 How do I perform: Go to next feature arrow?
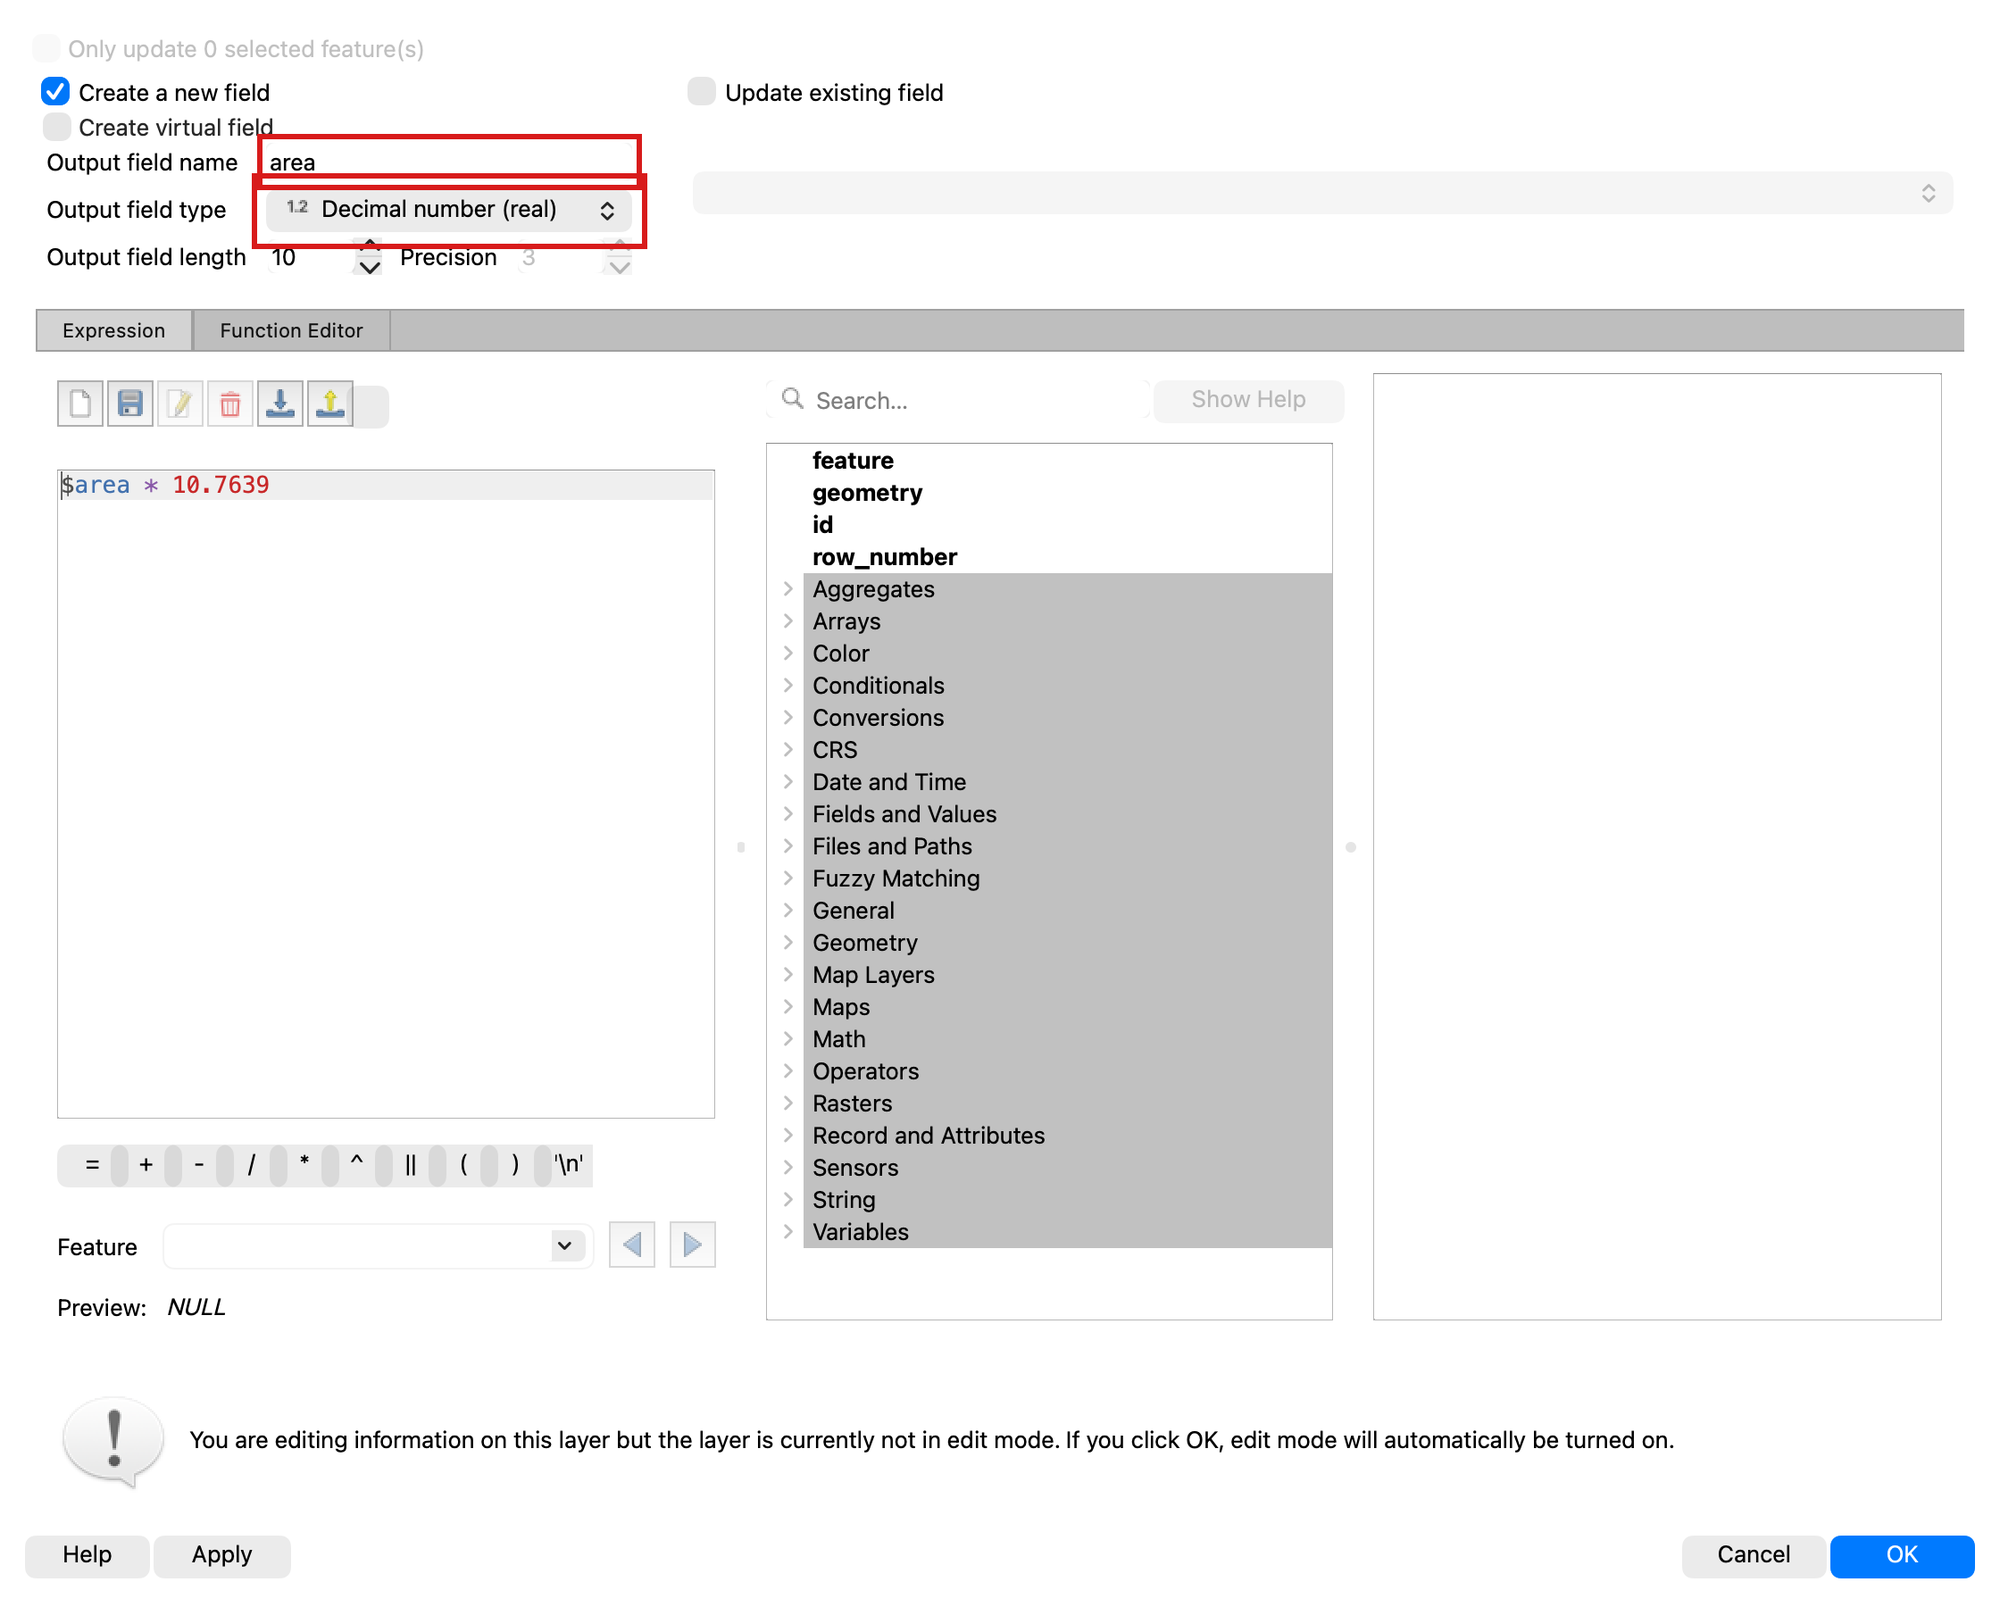click(692, 1245)
